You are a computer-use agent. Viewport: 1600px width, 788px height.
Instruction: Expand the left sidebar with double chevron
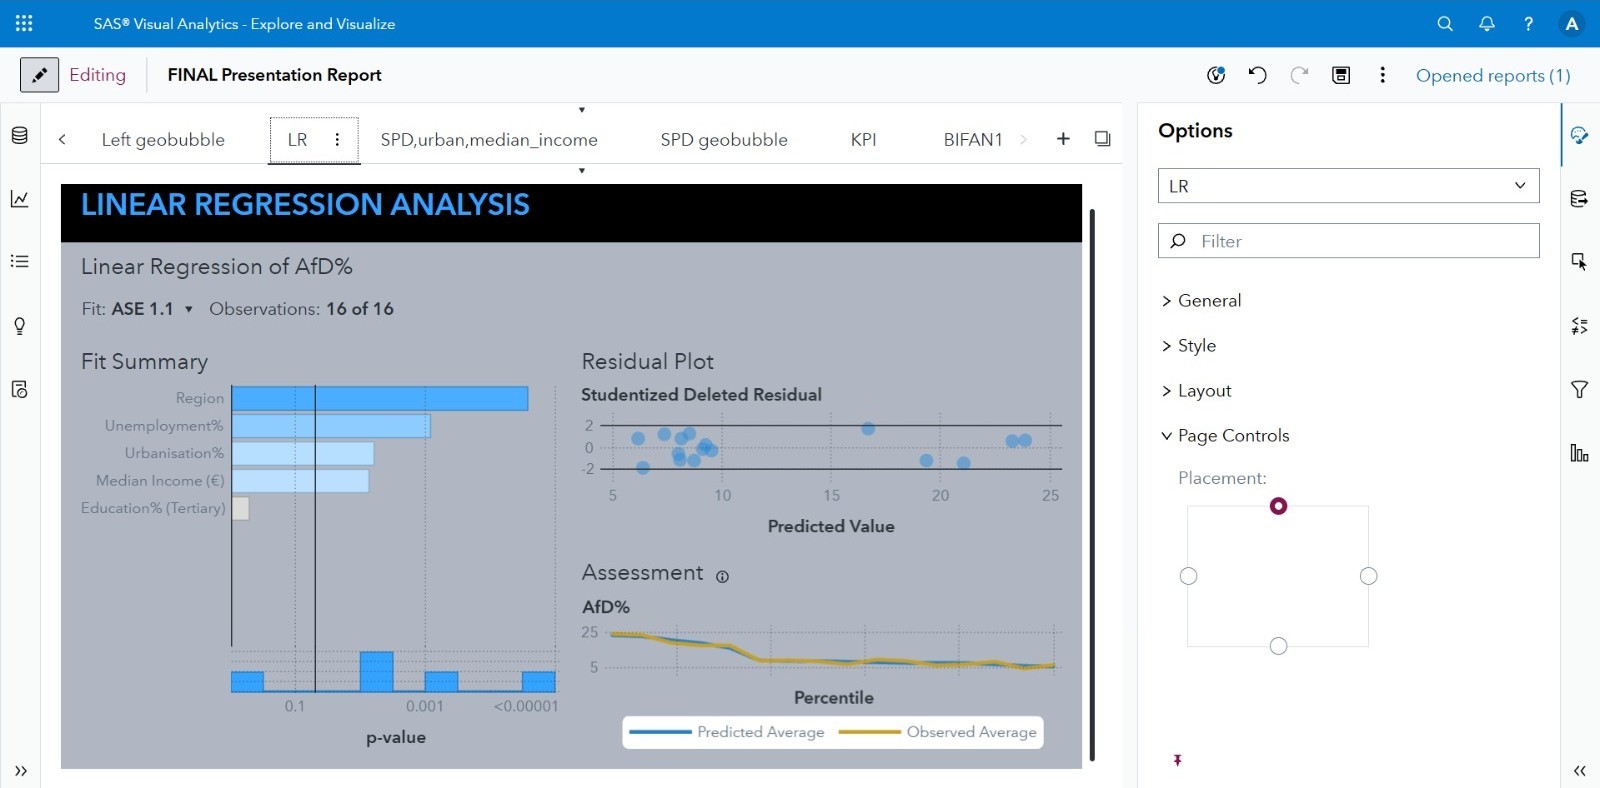point(21,771)
